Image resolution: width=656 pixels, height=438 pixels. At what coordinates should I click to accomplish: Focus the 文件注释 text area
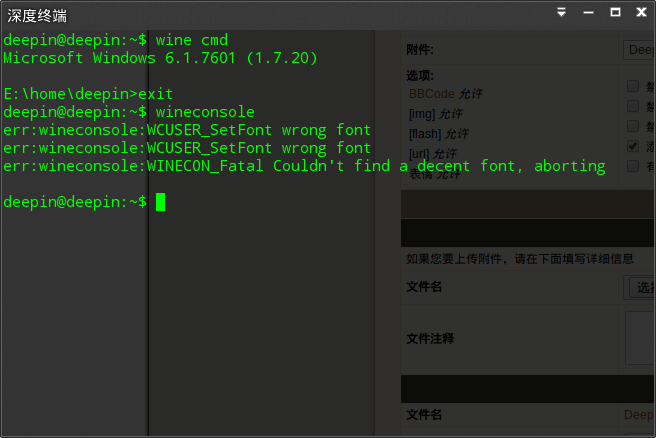click(x=640, y=338)
